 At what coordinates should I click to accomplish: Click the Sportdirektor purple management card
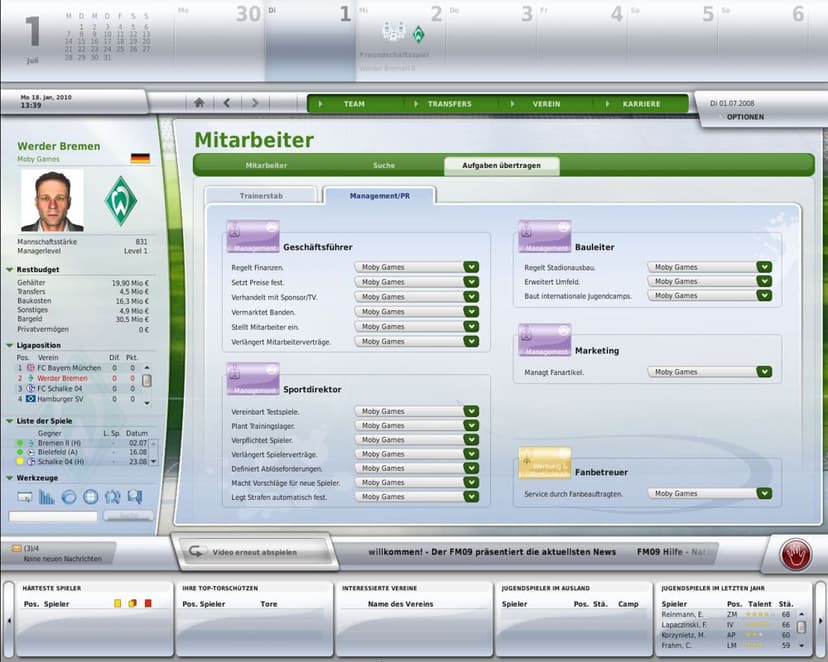pyautogui.click(x=253, y=379)
